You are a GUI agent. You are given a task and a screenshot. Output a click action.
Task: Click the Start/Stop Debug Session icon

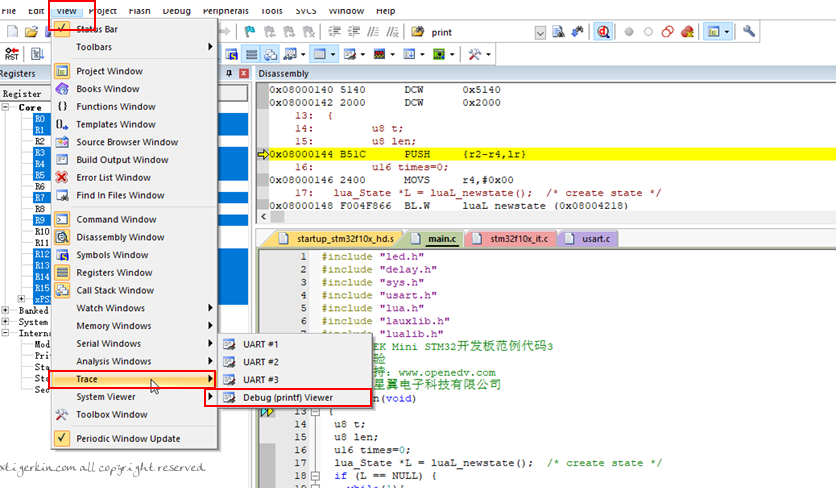[603, 32]
